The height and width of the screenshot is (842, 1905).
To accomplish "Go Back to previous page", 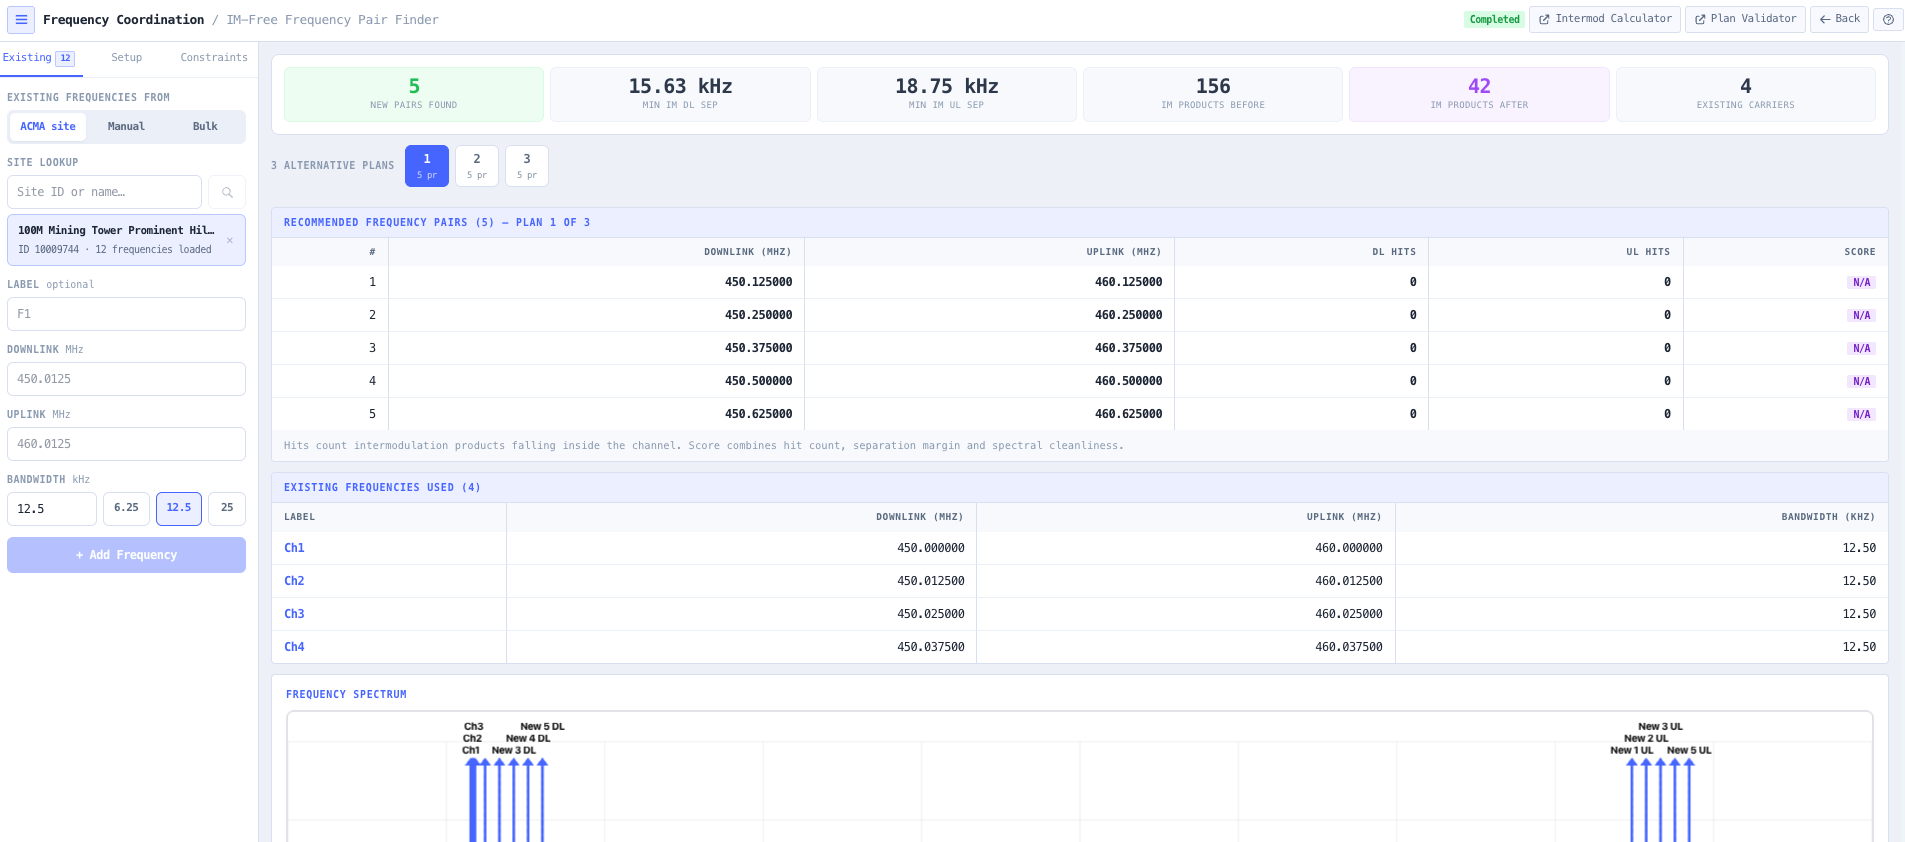I will 1839,19.
